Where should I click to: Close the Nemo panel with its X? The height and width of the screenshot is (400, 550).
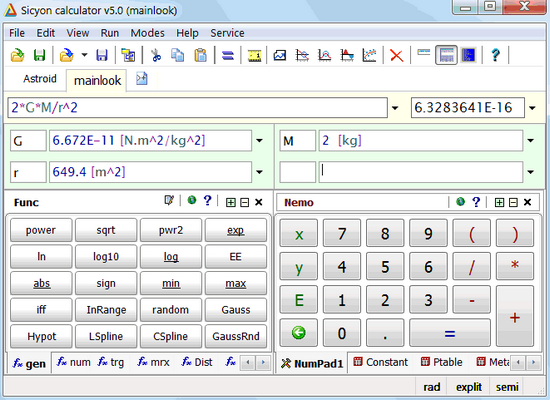click(527, 202)
